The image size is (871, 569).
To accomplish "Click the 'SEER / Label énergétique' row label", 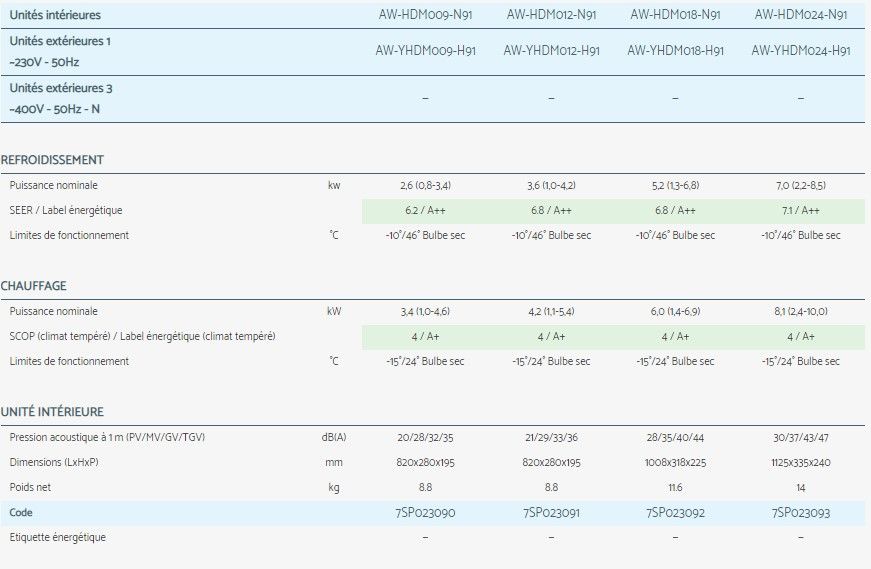I will (x=68, y=211).
